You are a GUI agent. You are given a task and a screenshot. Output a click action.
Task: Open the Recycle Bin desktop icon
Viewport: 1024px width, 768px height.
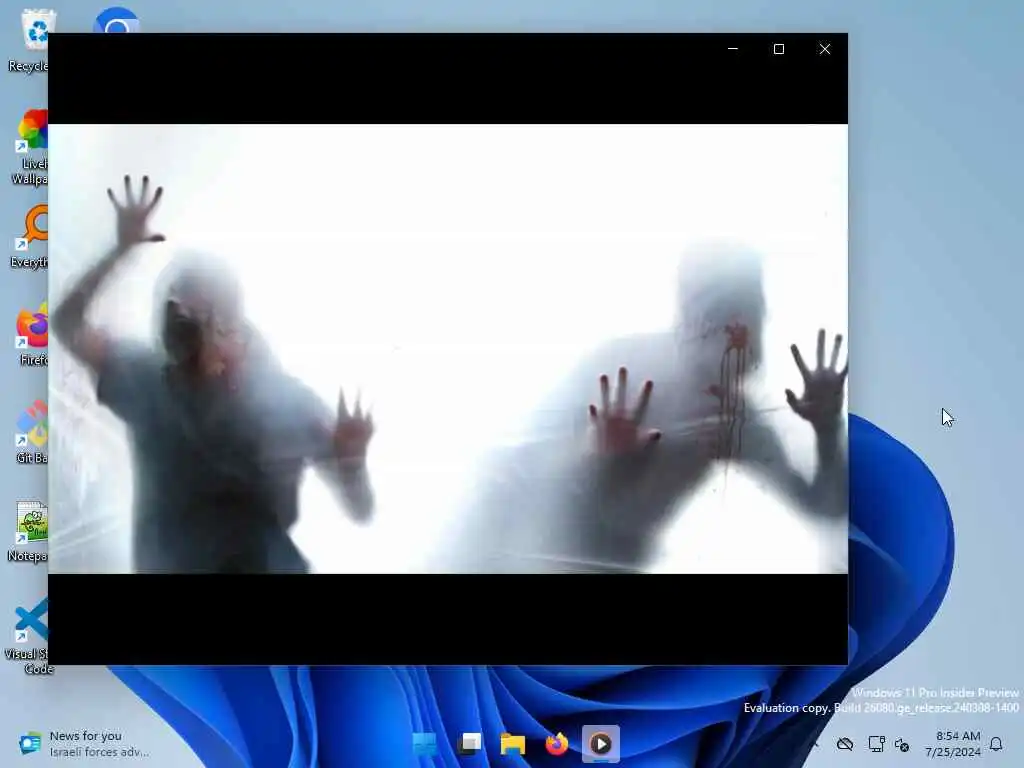[29, 39]
